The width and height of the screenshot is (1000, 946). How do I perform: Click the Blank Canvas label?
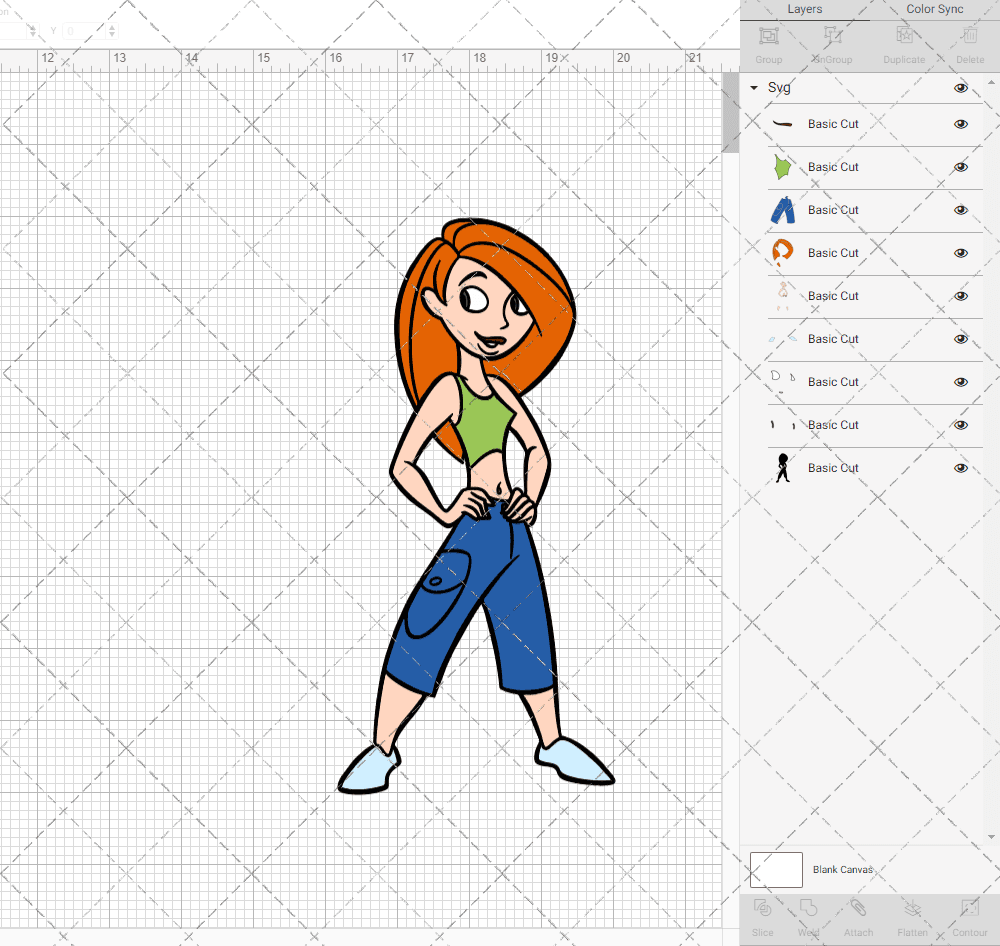point(842,870)
